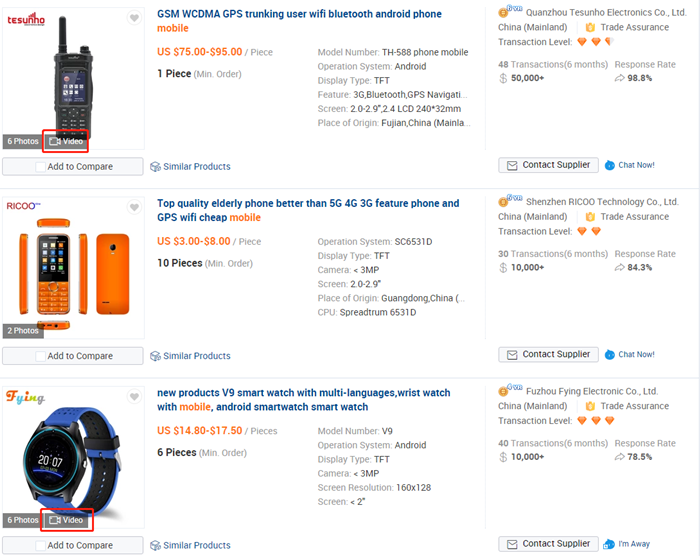Favorite the Tesunho phone with heart icon

pyautogui.click(x=134, y=18)
